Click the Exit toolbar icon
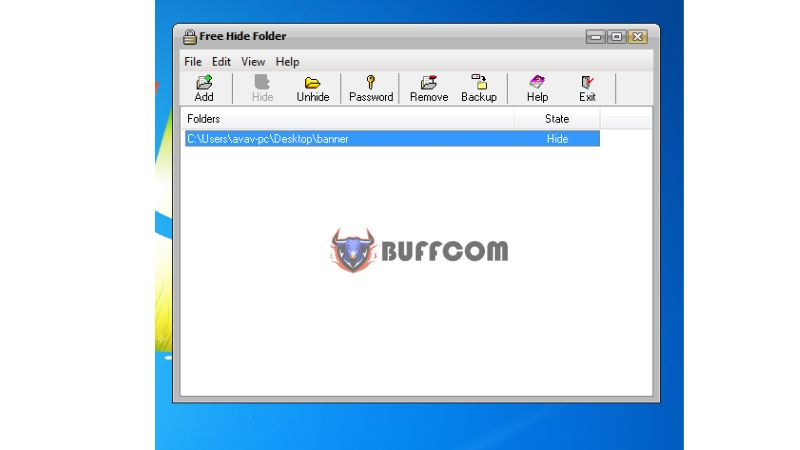This screenshot has height=450, width=800. click(x=587, y=82)
